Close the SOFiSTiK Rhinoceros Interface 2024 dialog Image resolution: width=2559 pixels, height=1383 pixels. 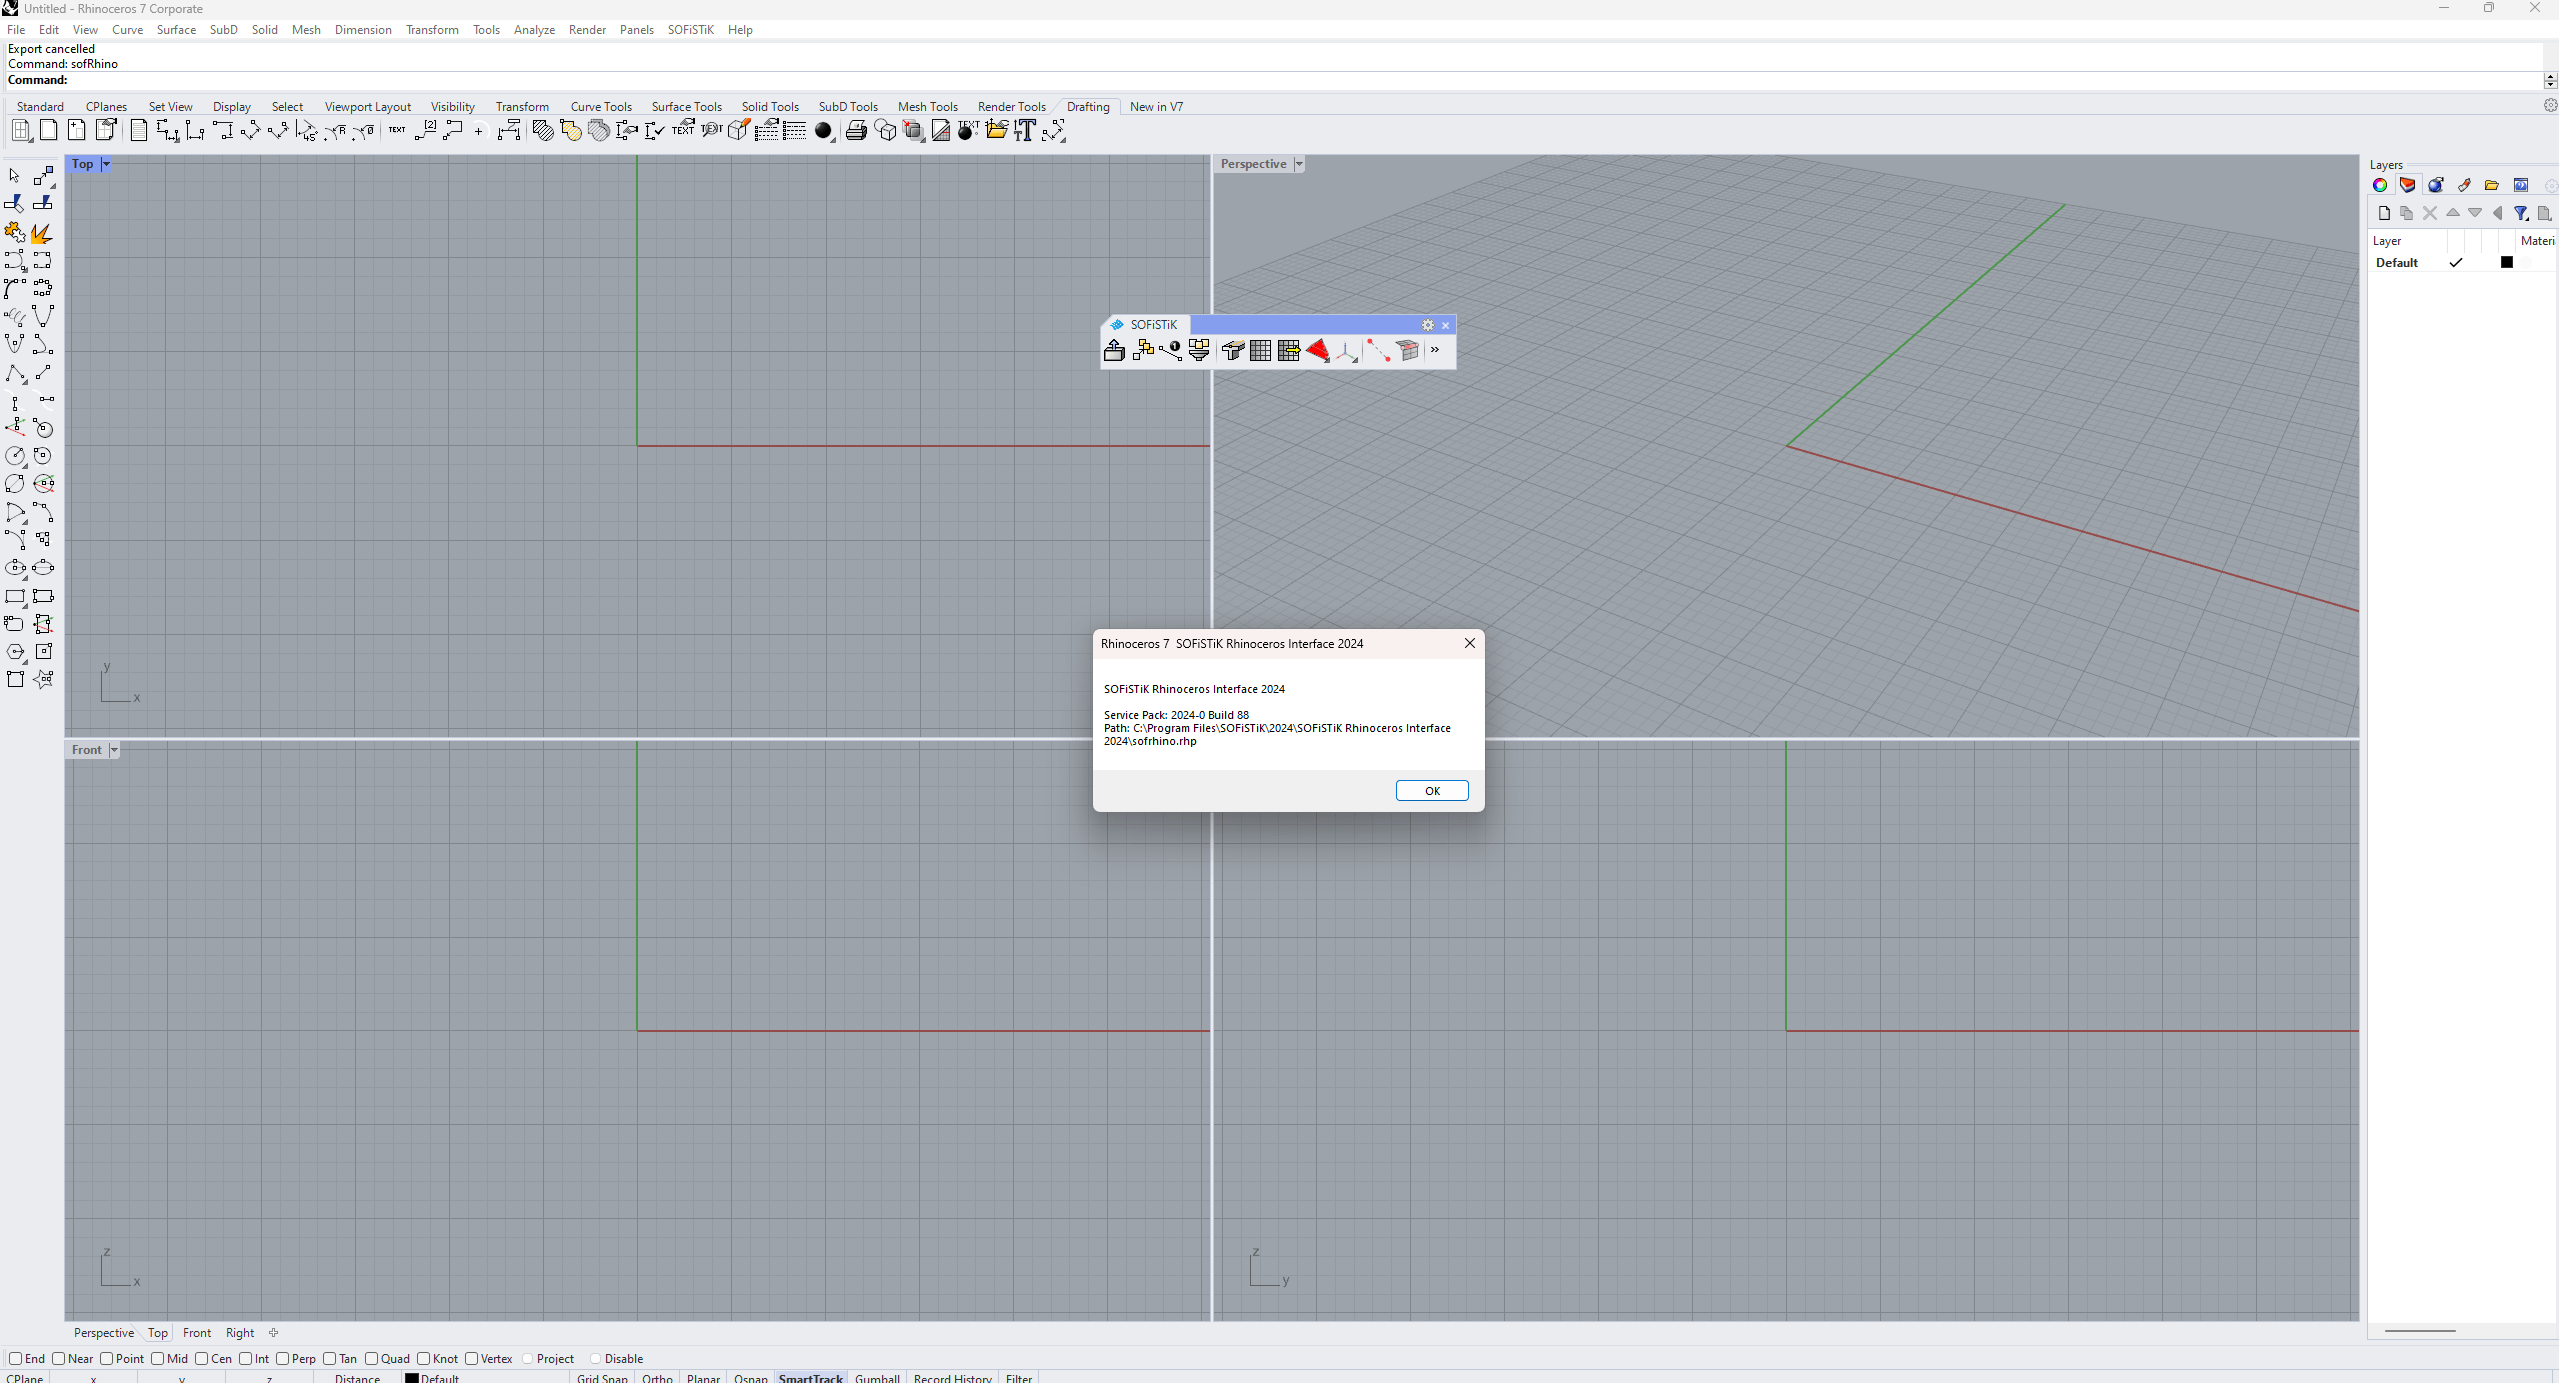[1470, 643]
